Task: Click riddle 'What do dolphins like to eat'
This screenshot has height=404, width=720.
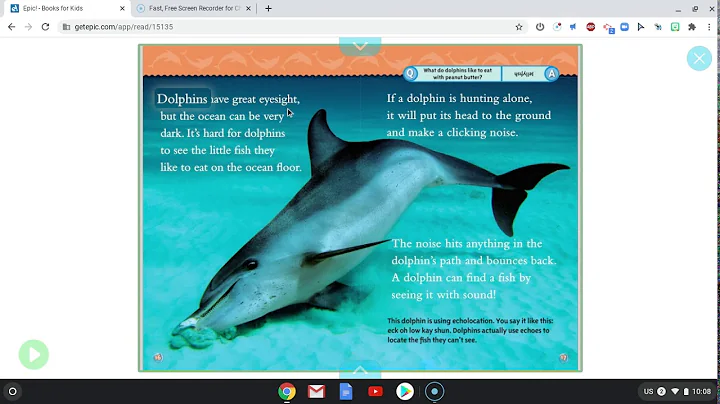Action: point(457,70)
